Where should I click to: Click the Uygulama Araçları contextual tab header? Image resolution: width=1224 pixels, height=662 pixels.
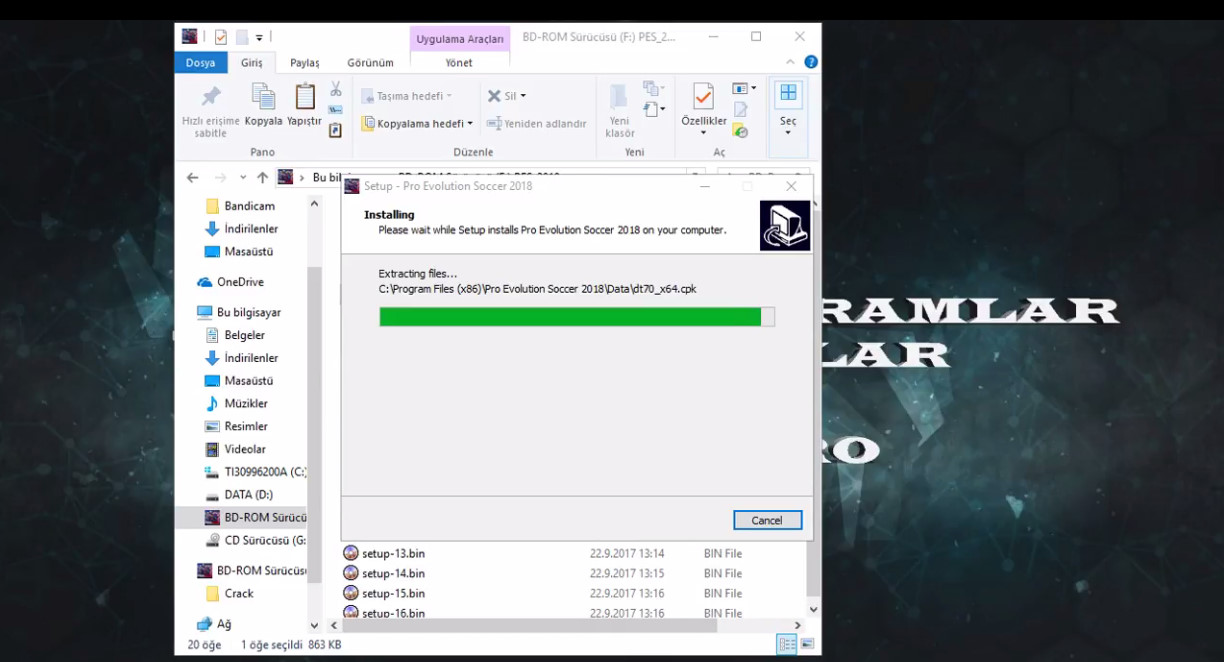point(460,39)
